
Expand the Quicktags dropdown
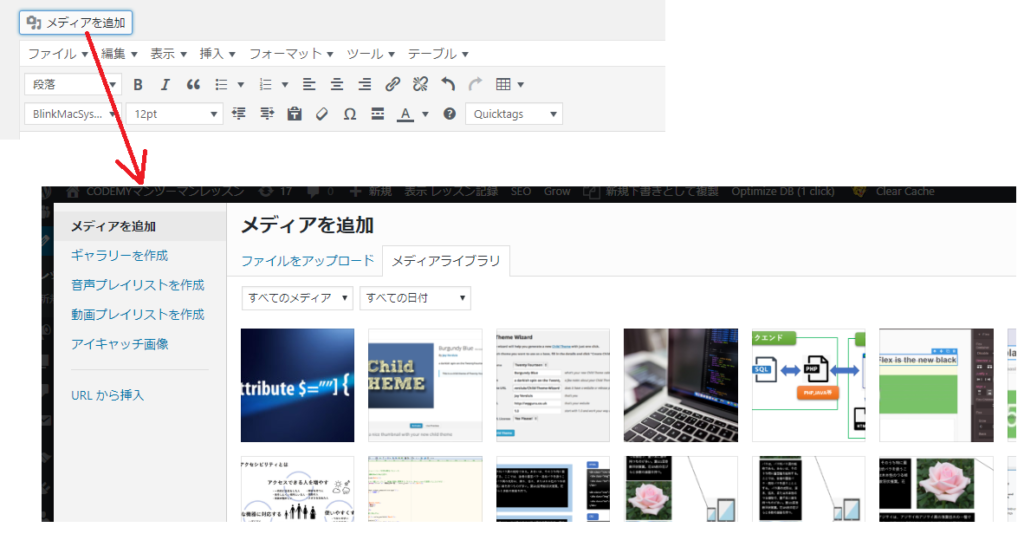[x=514, y=114]
